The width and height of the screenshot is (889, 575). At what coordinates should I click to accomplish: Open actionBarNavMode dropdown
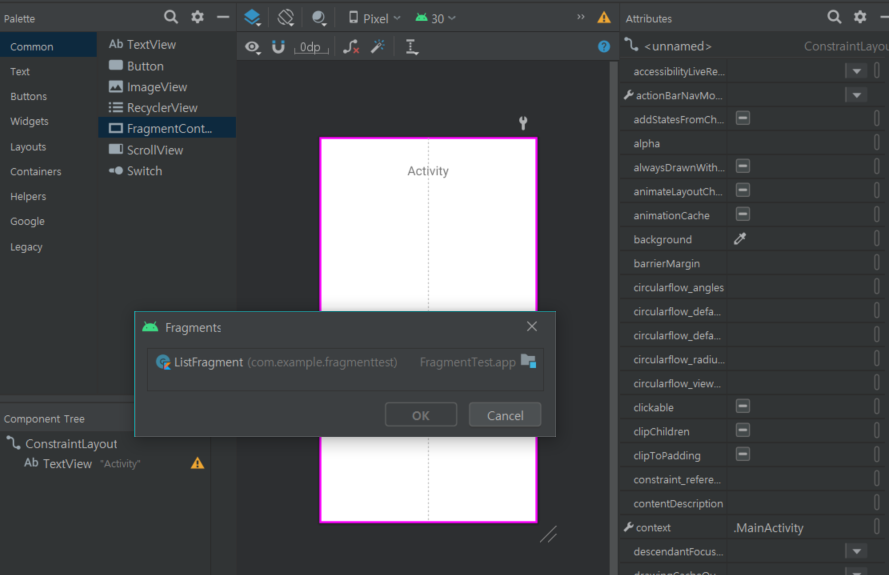(857, 95)
